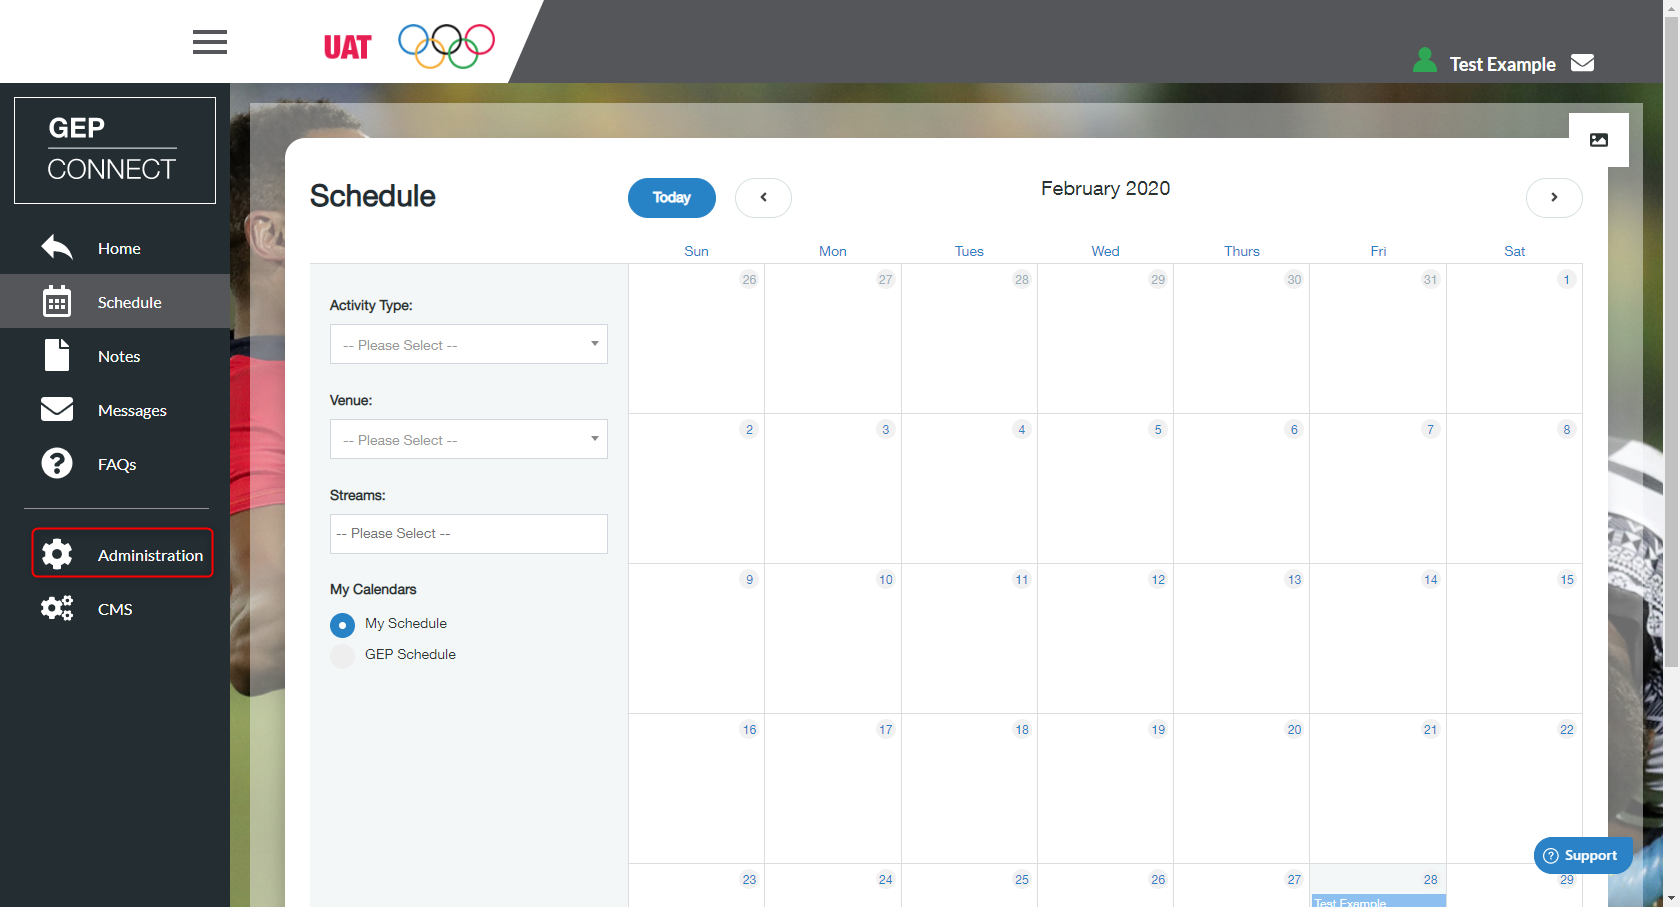Click the FAQs question mark icon
1680x907 pixels.
point(57,463)
